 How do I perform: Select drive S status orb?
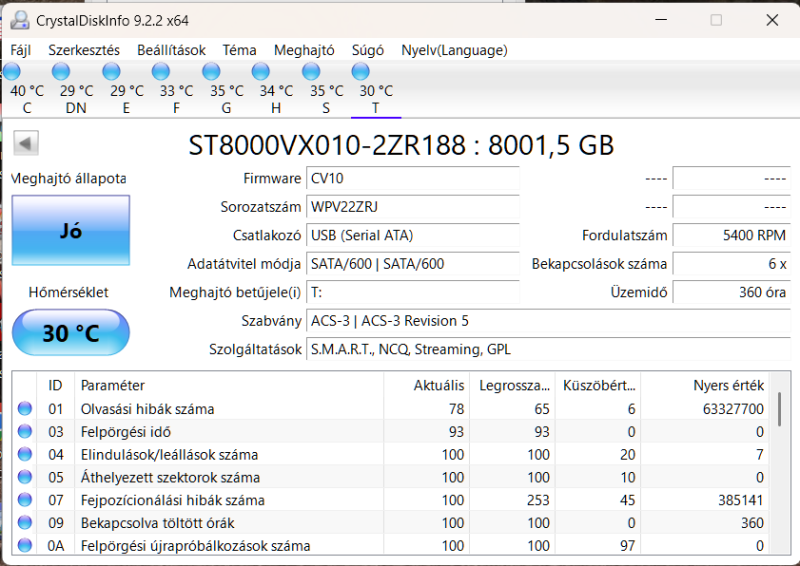point(311,72)
